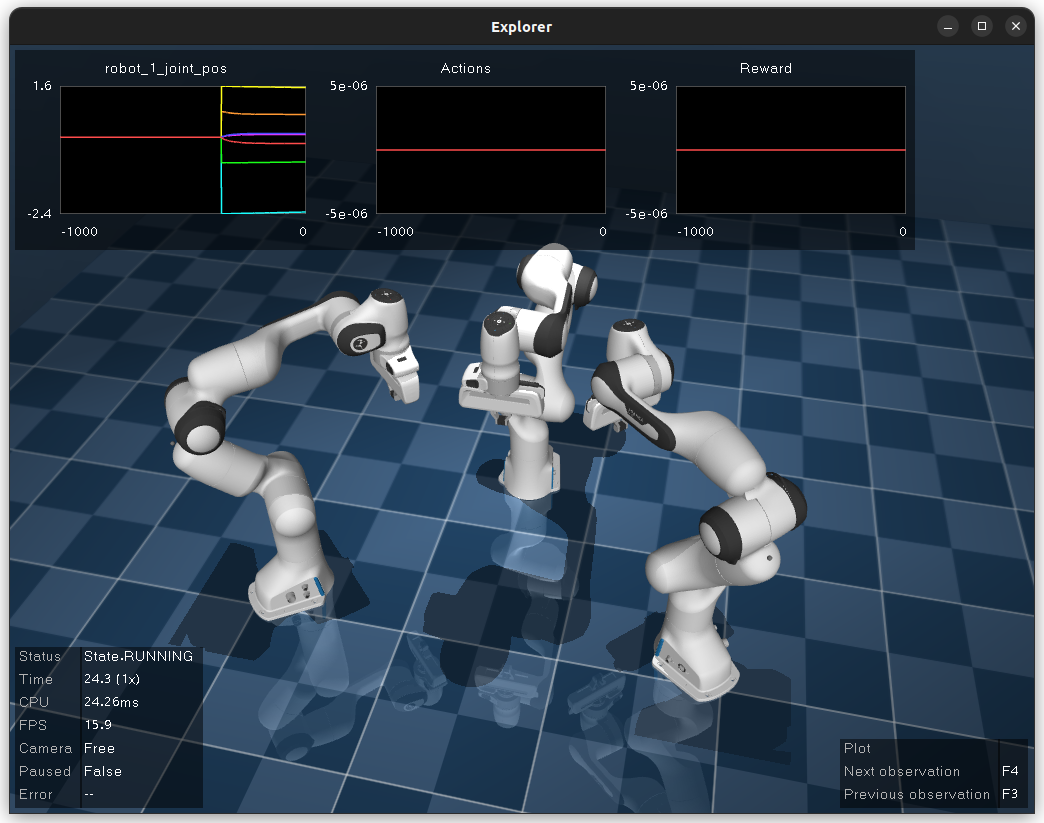
Task: Click the -5e-06 label on Reward plot
Action: 646,214
